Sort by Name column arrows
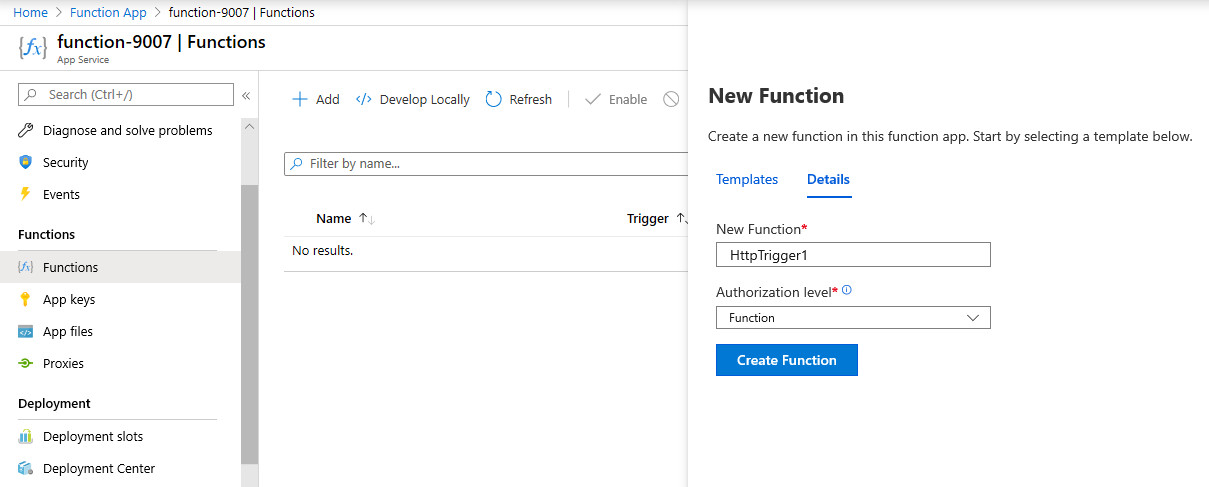1209x487 pixels. (366, 218)
